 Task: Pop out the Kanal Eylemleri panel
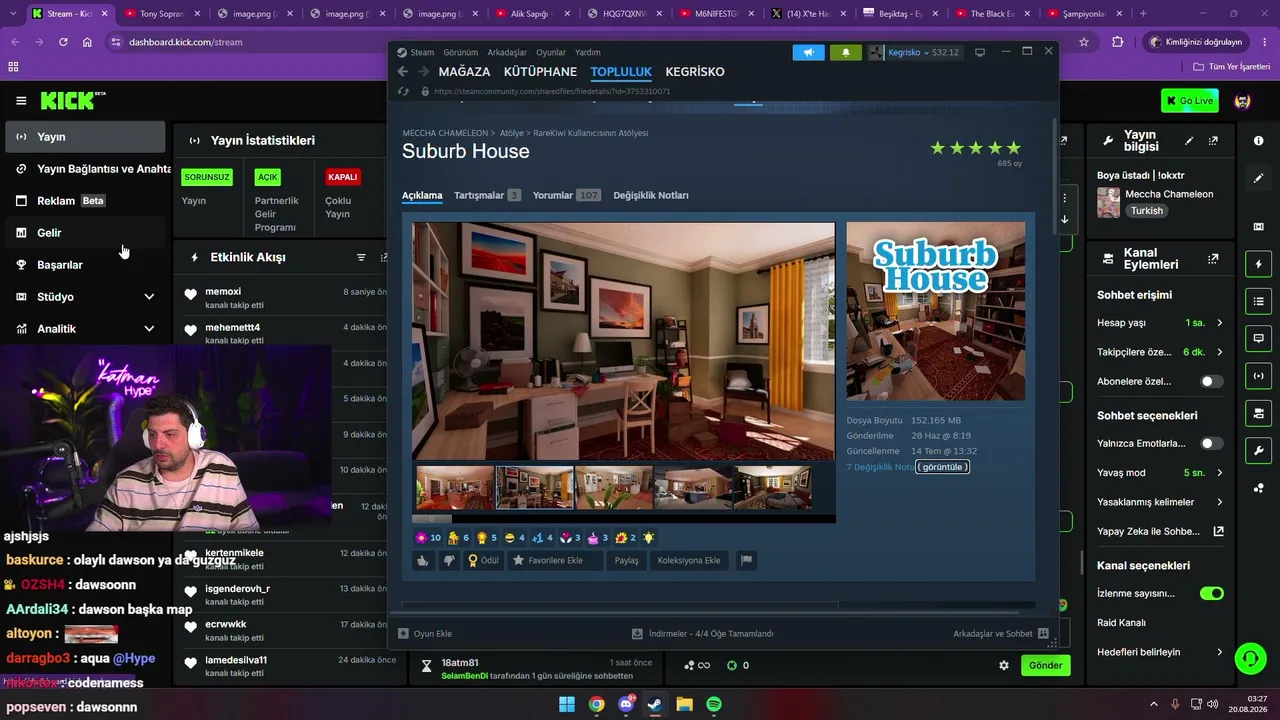point(1213,258)
